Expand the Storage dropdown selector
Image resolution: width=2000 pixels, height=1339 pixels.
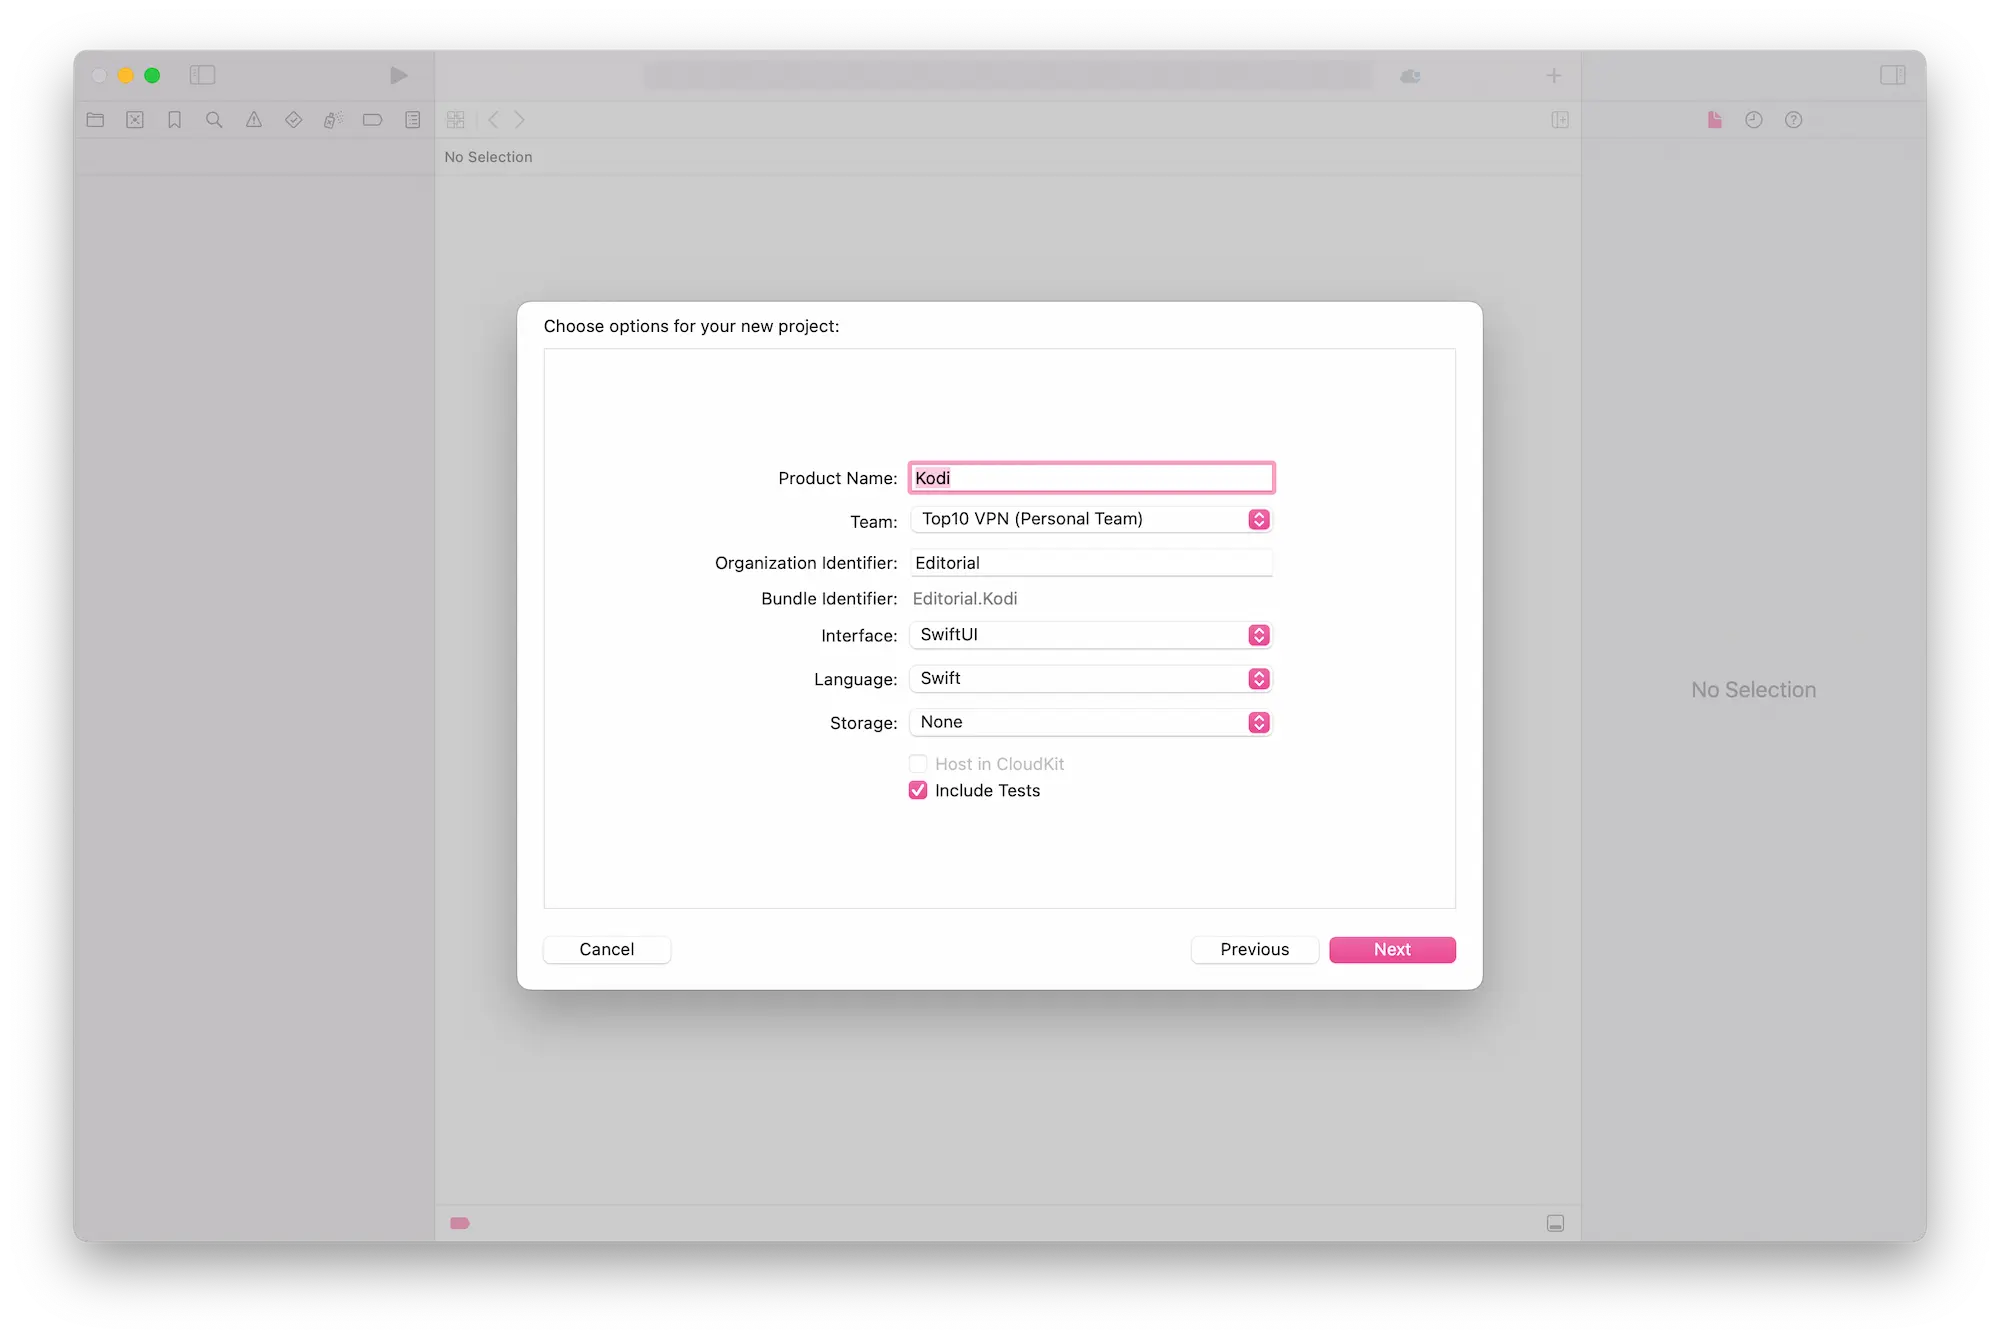tap(1259, 722)
